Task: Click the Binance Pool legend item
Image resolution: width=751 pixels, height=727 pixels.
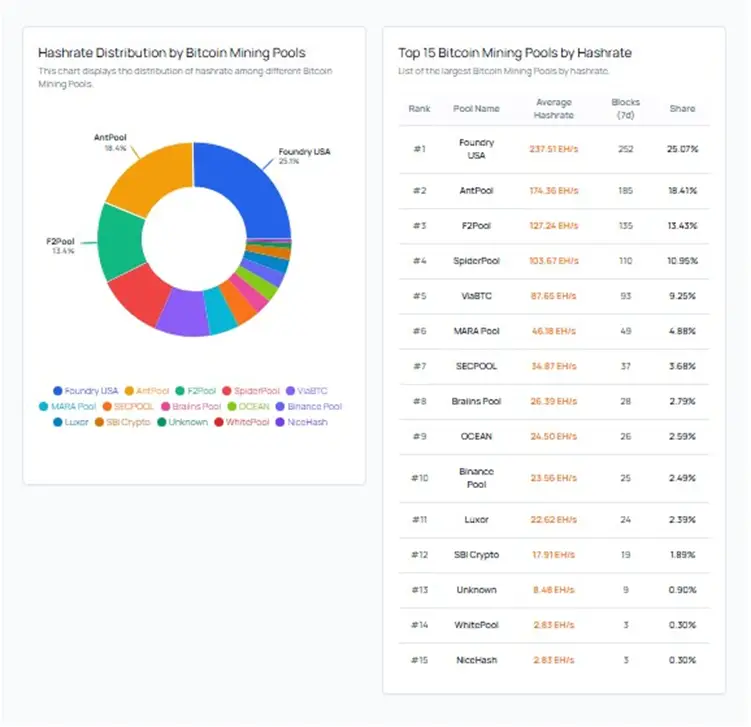Action: pos(309,407)
